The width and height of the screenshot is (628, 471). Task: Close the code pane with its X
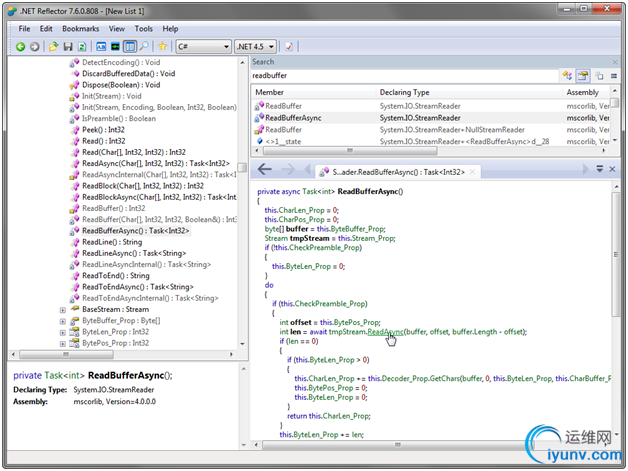(x=612, y=169)
